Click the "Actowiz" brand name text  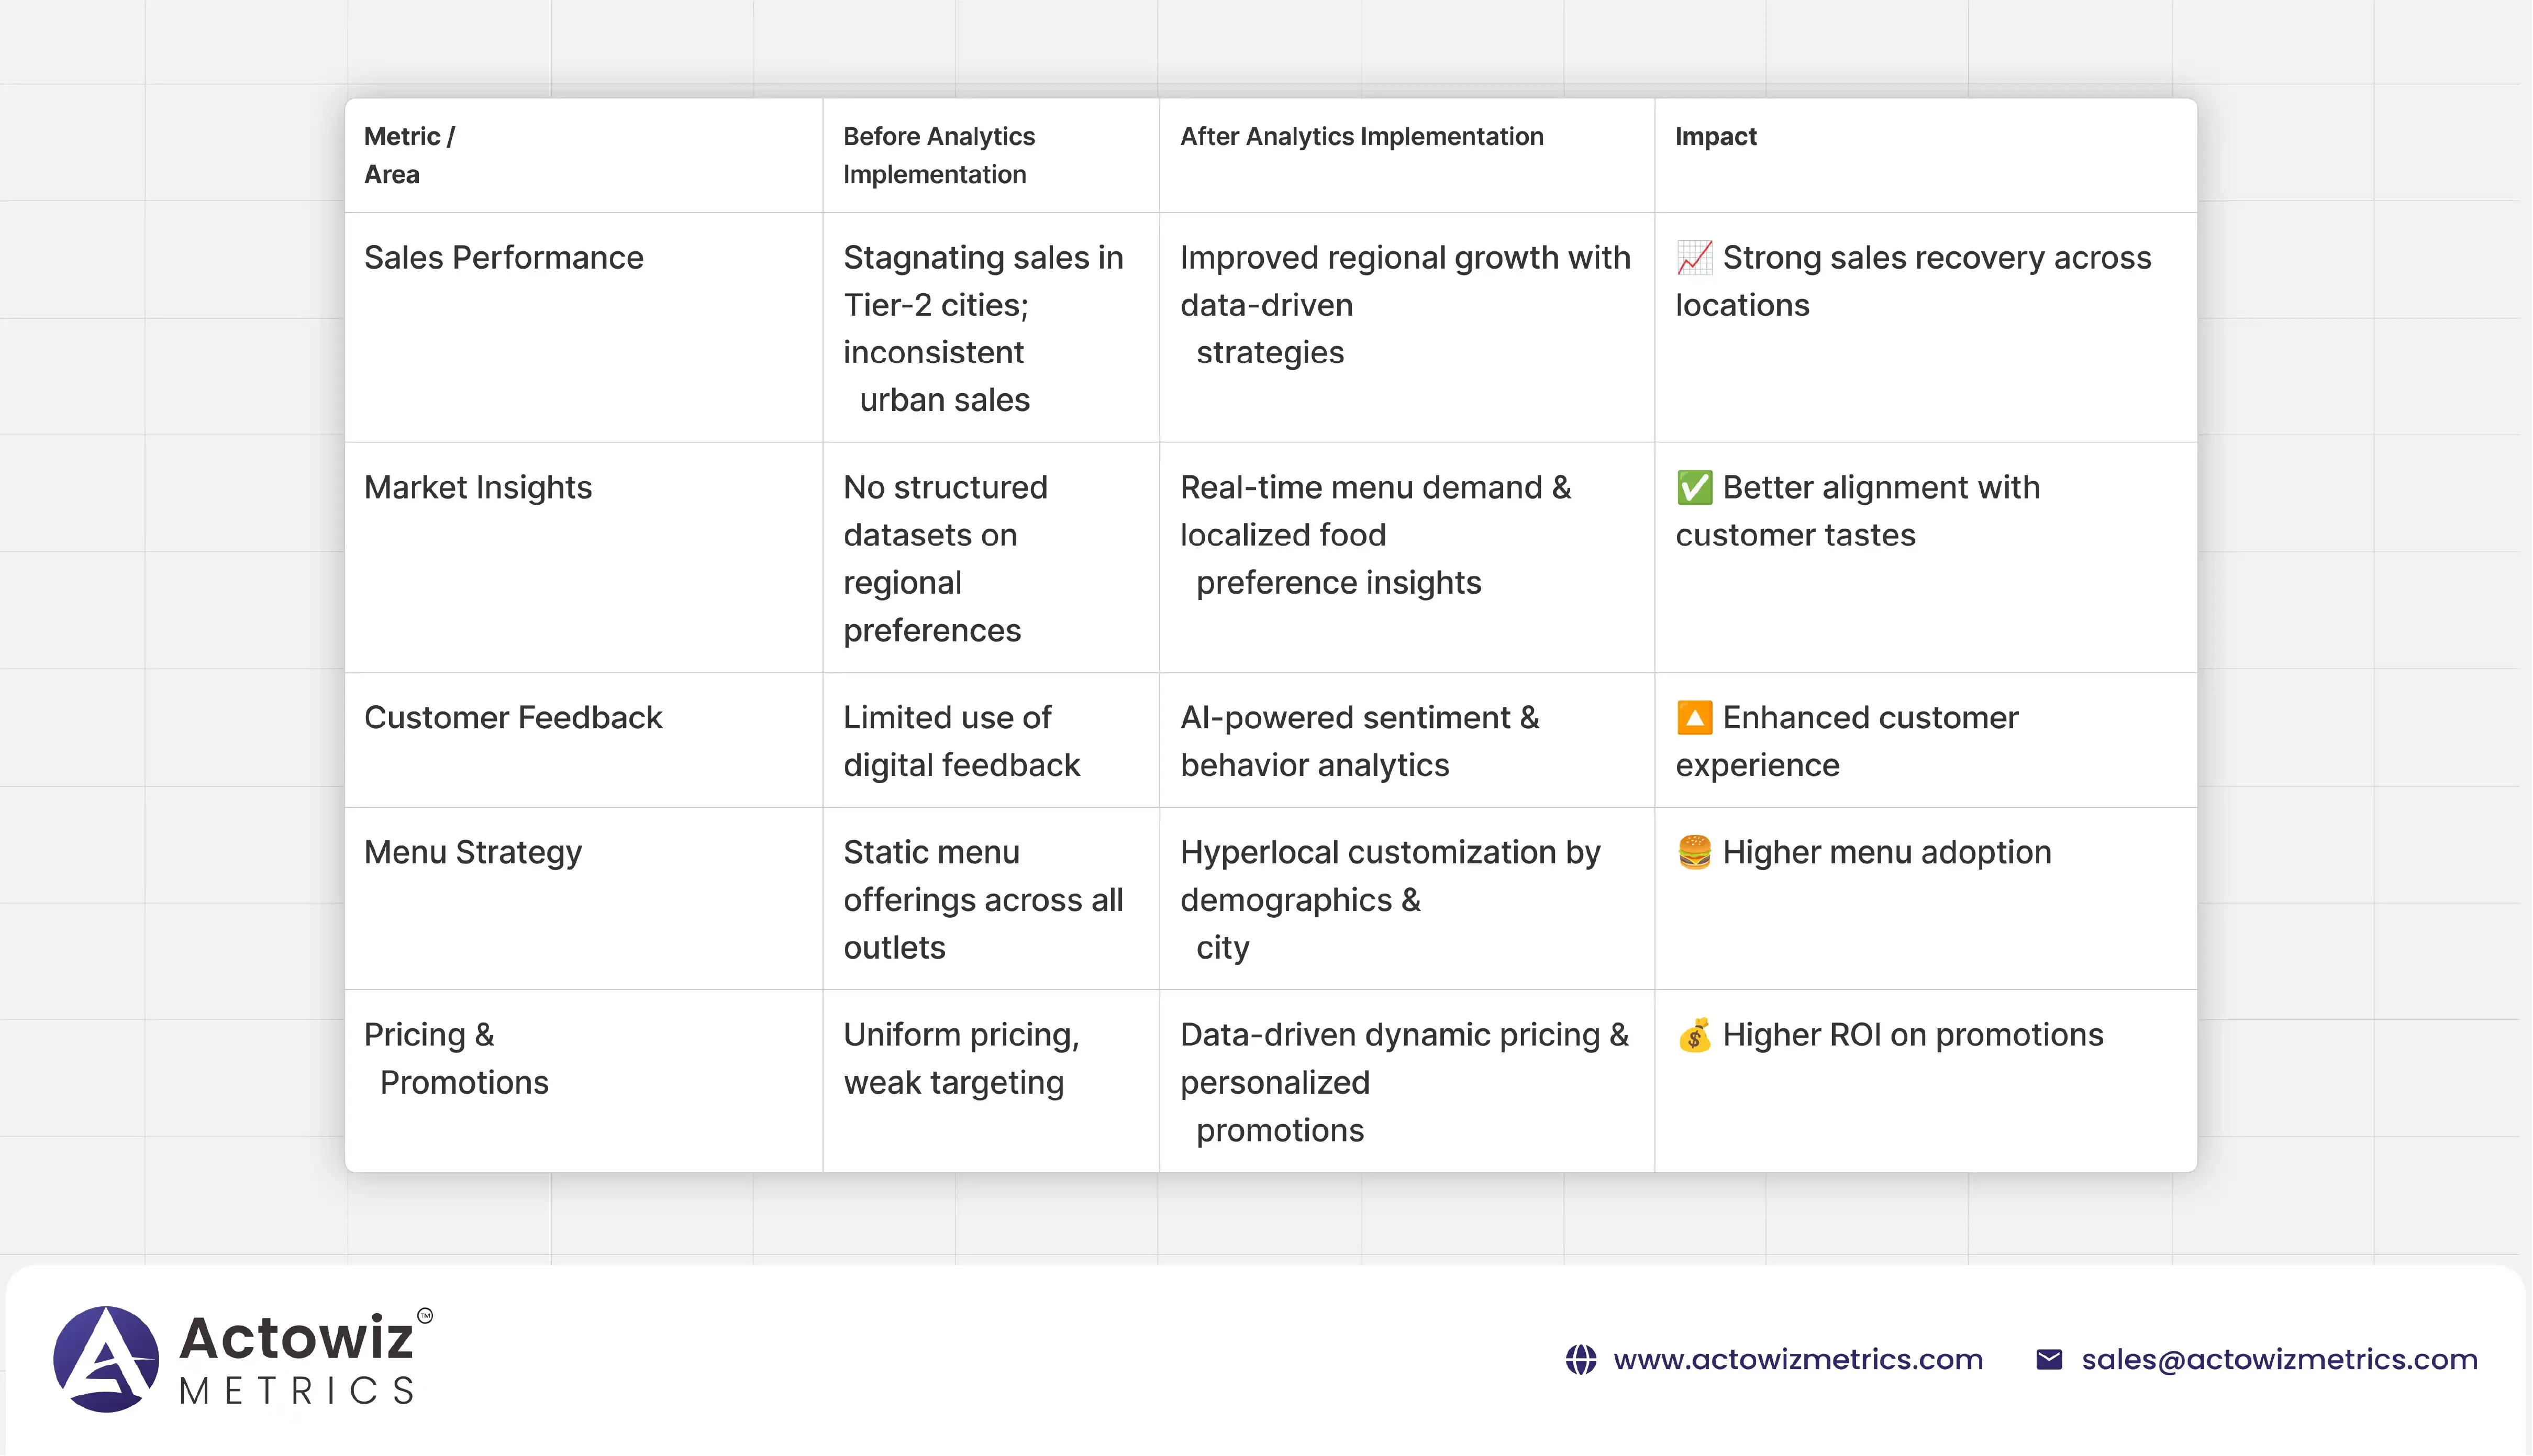[x=296, y=1338]
